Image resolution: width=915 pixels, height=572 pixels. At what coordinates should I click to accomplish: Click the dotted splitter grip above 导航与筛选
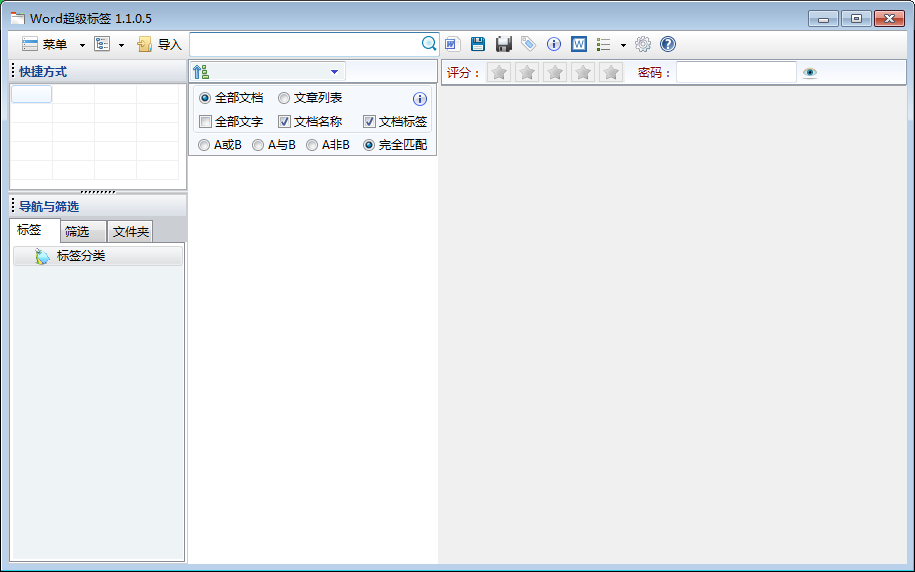98,191
